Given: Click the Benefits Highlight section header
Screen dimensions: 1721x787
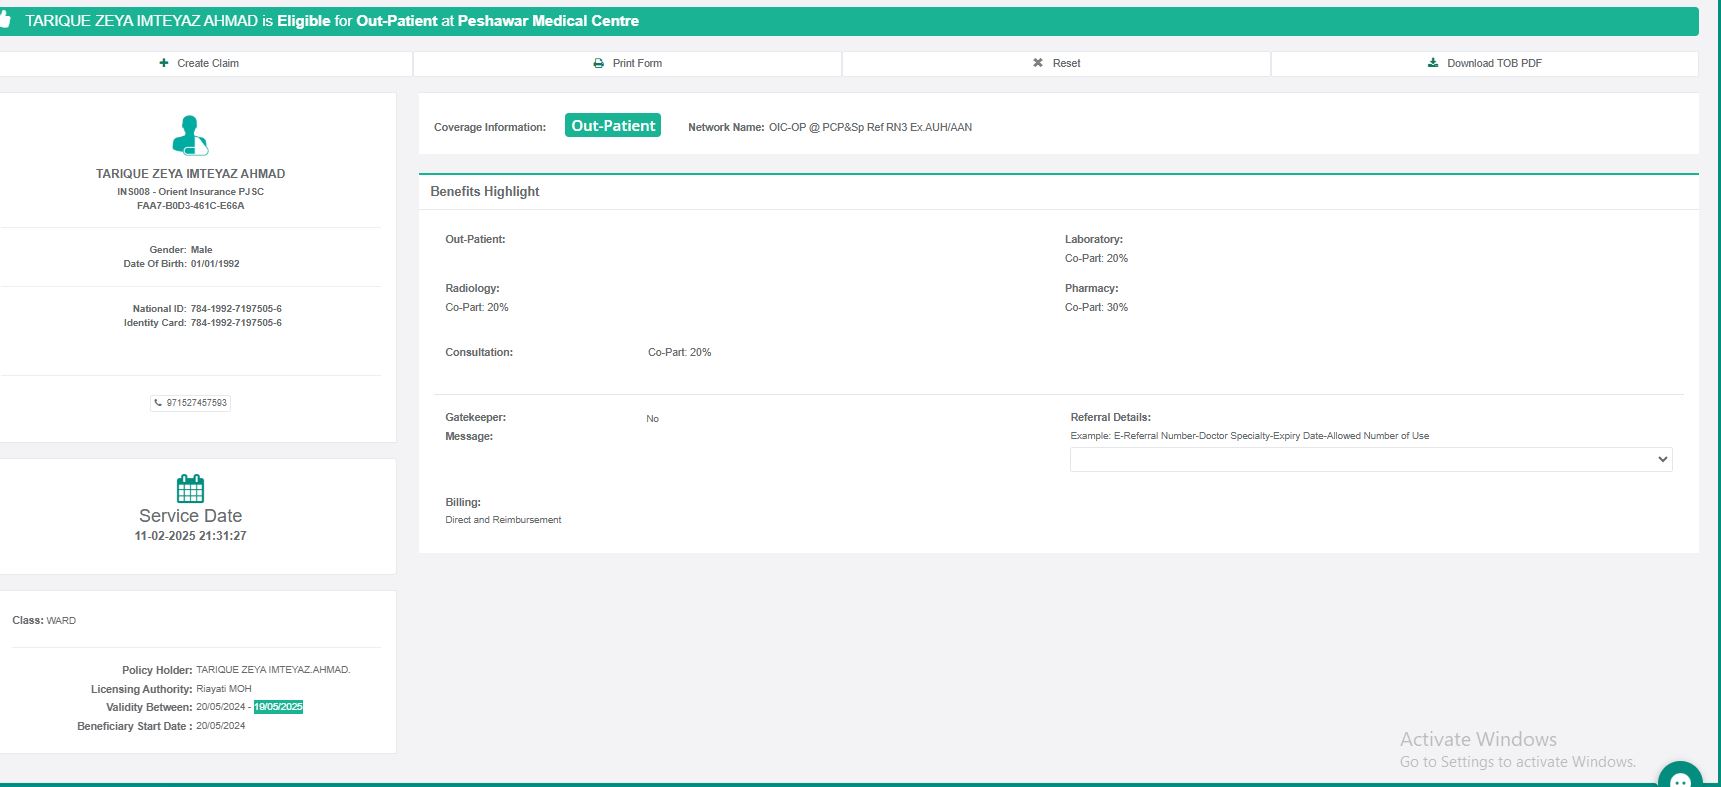Looking at the screenshot, I should [485, 192].
